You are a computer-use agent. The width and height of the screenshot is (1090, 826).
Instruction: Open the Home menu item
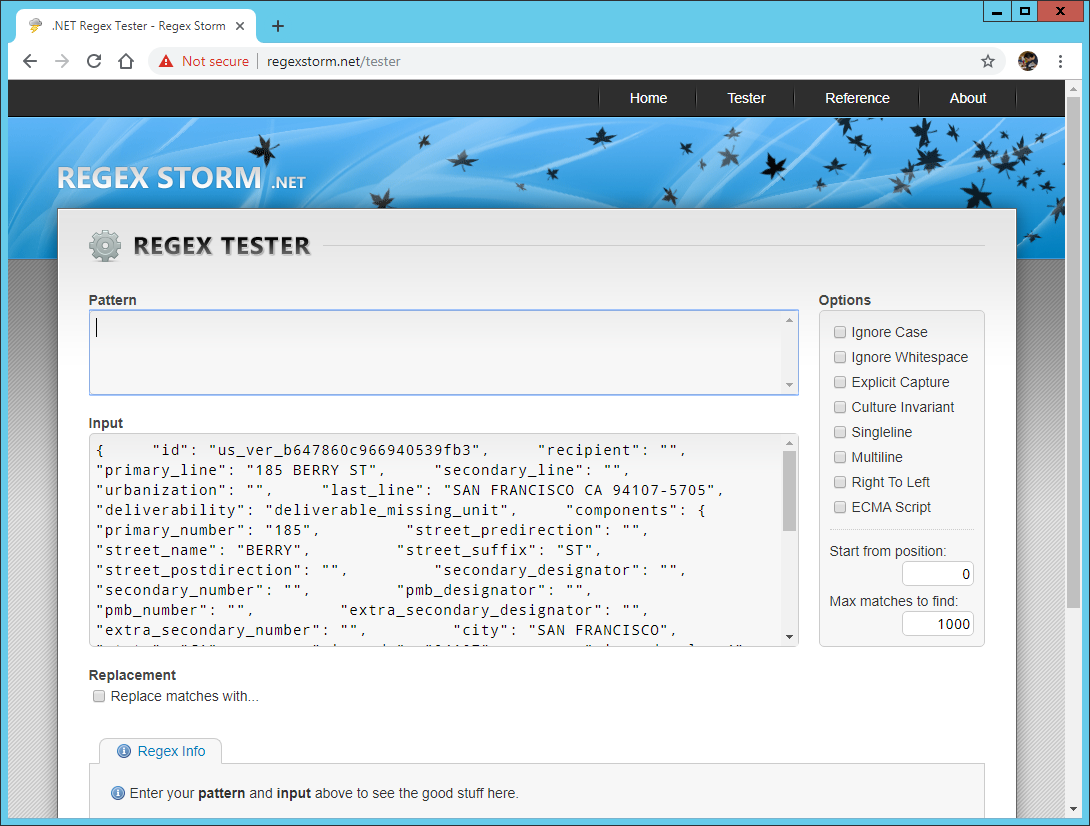(x=648, y=98)
